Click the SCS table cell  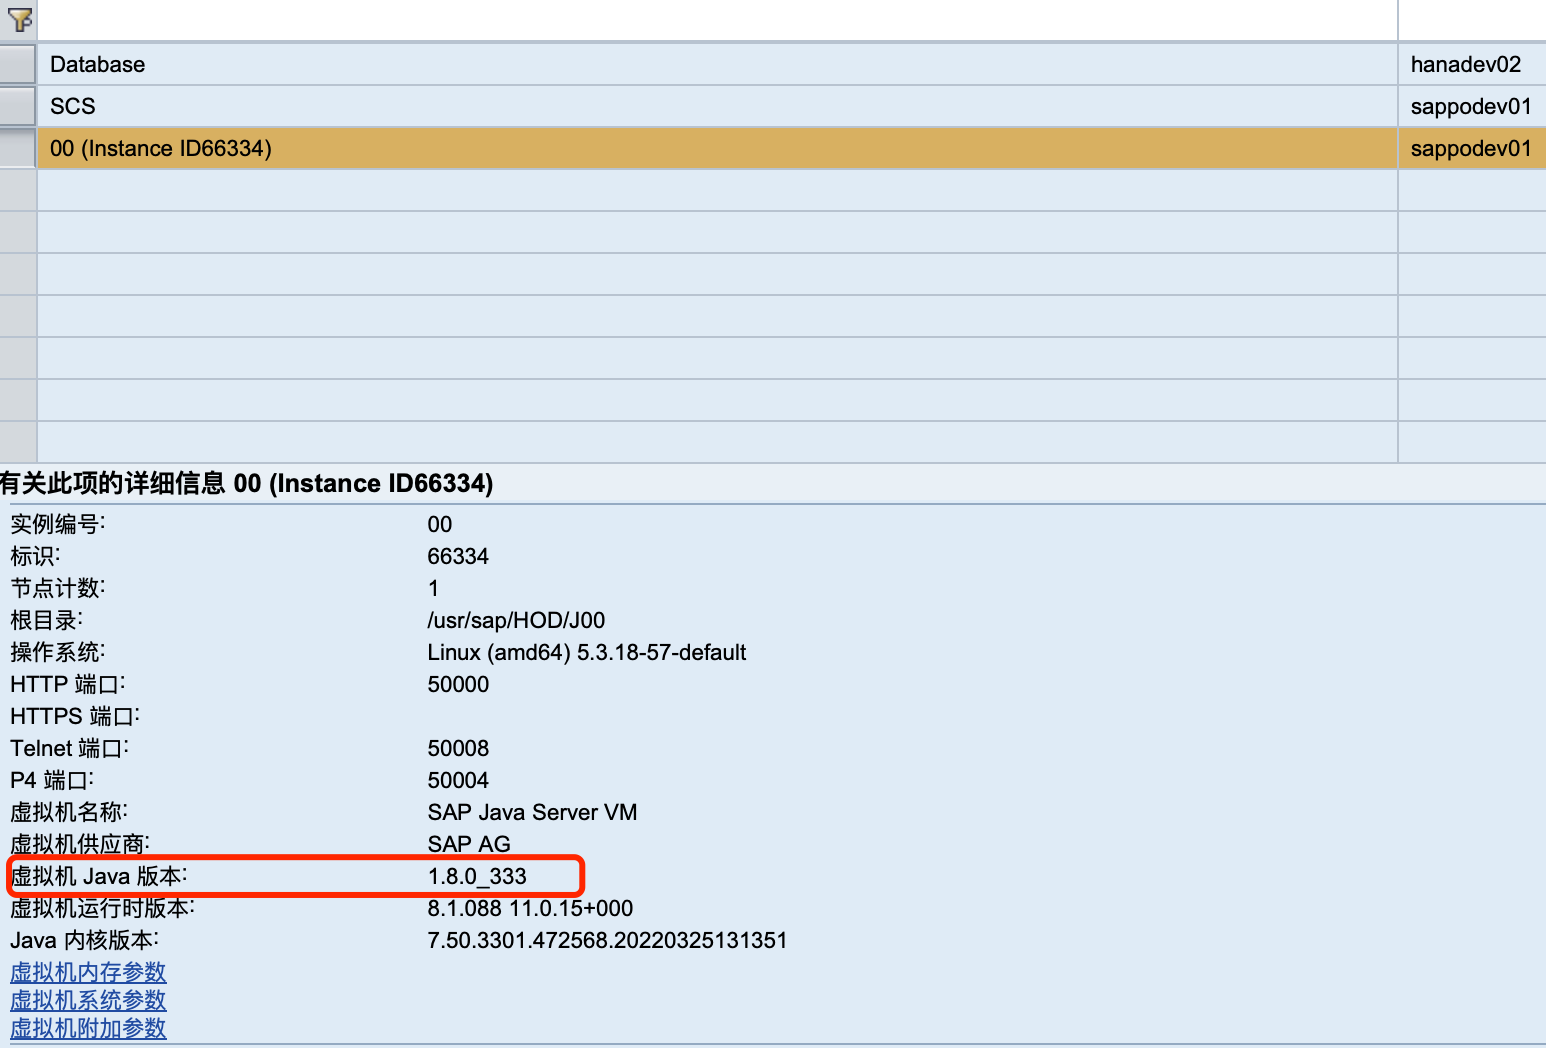pyautogui.click(x=717, y=106)
